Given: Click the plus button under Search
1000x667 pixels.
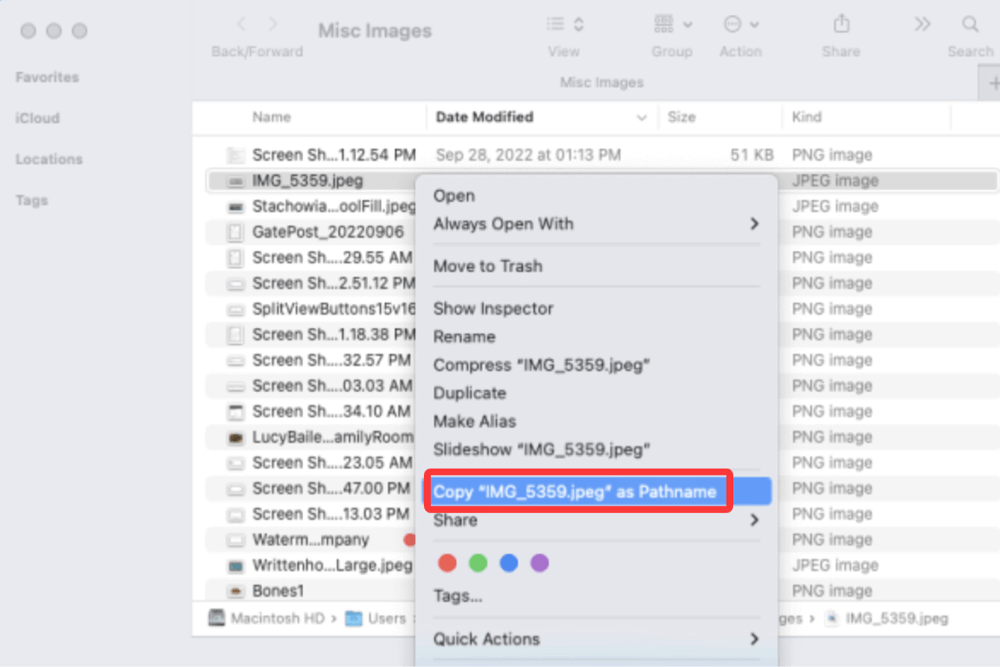Looking at the screenshot, I should [x=990, y=84].
